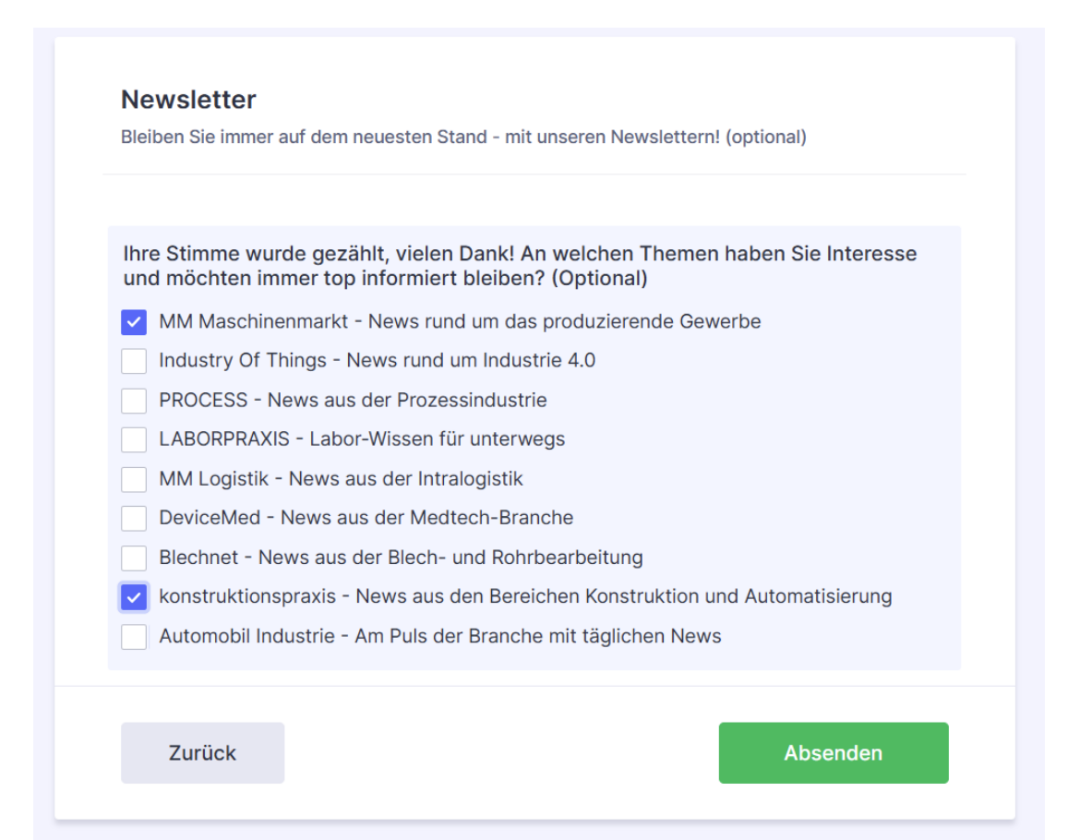The width and height of the screenshot is (1080, 840).
Task: Click the label text 'PROCESS - News aus der Prozessindustrie'
Action: (352, 400)
